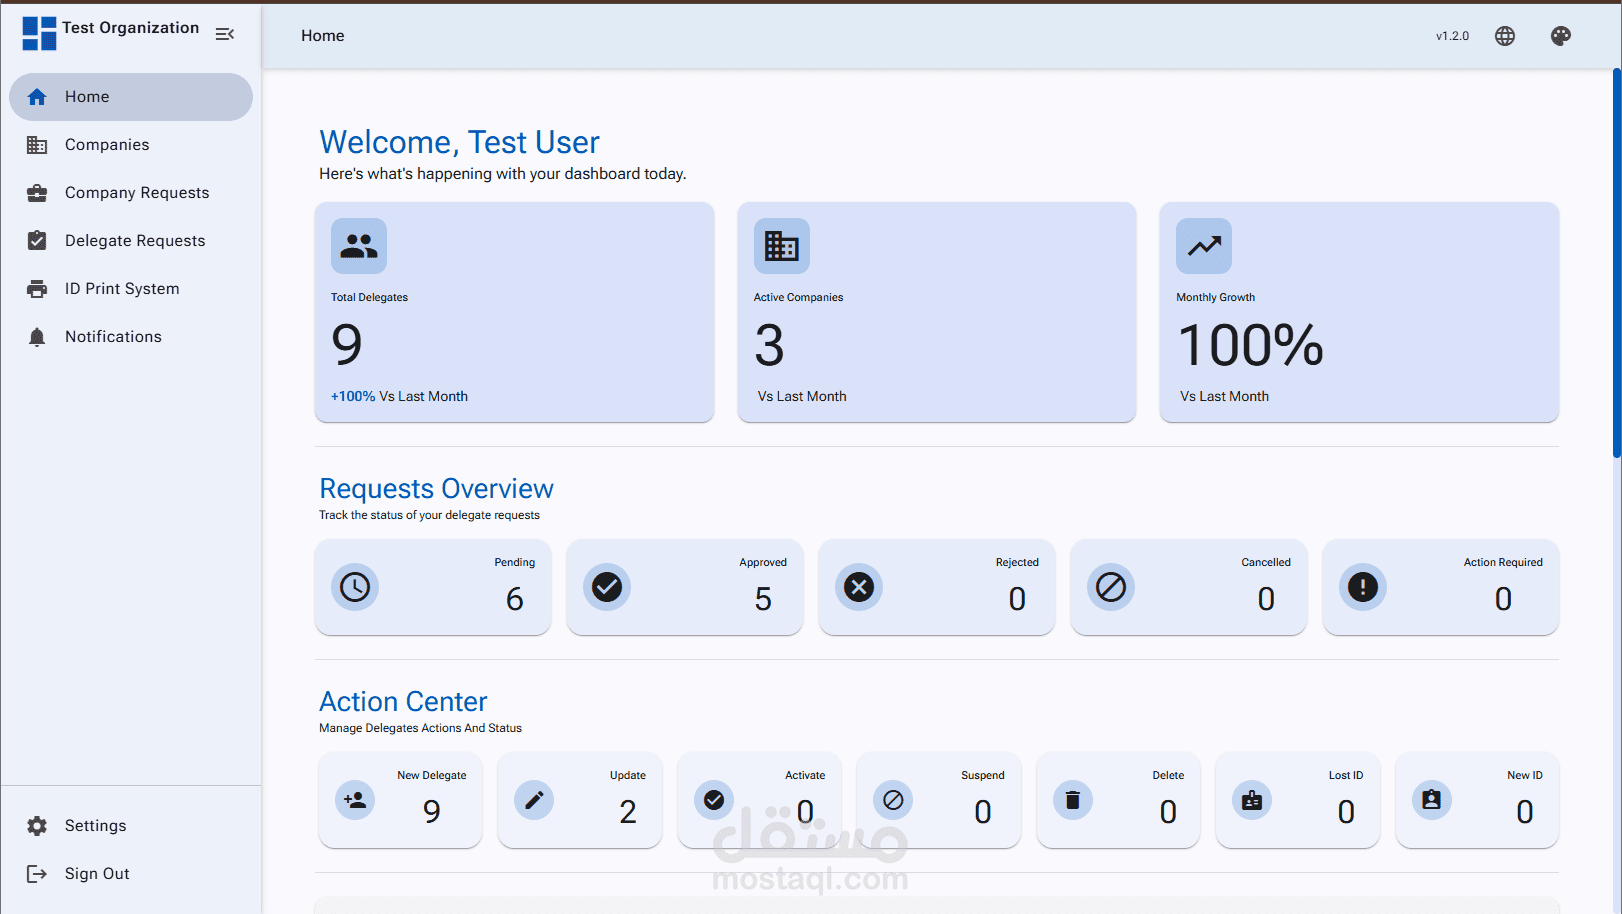Click the +100% Vs Last Month text
Image resolution: width=1622 pixels, height=914 pixels.
click(399, 396)
